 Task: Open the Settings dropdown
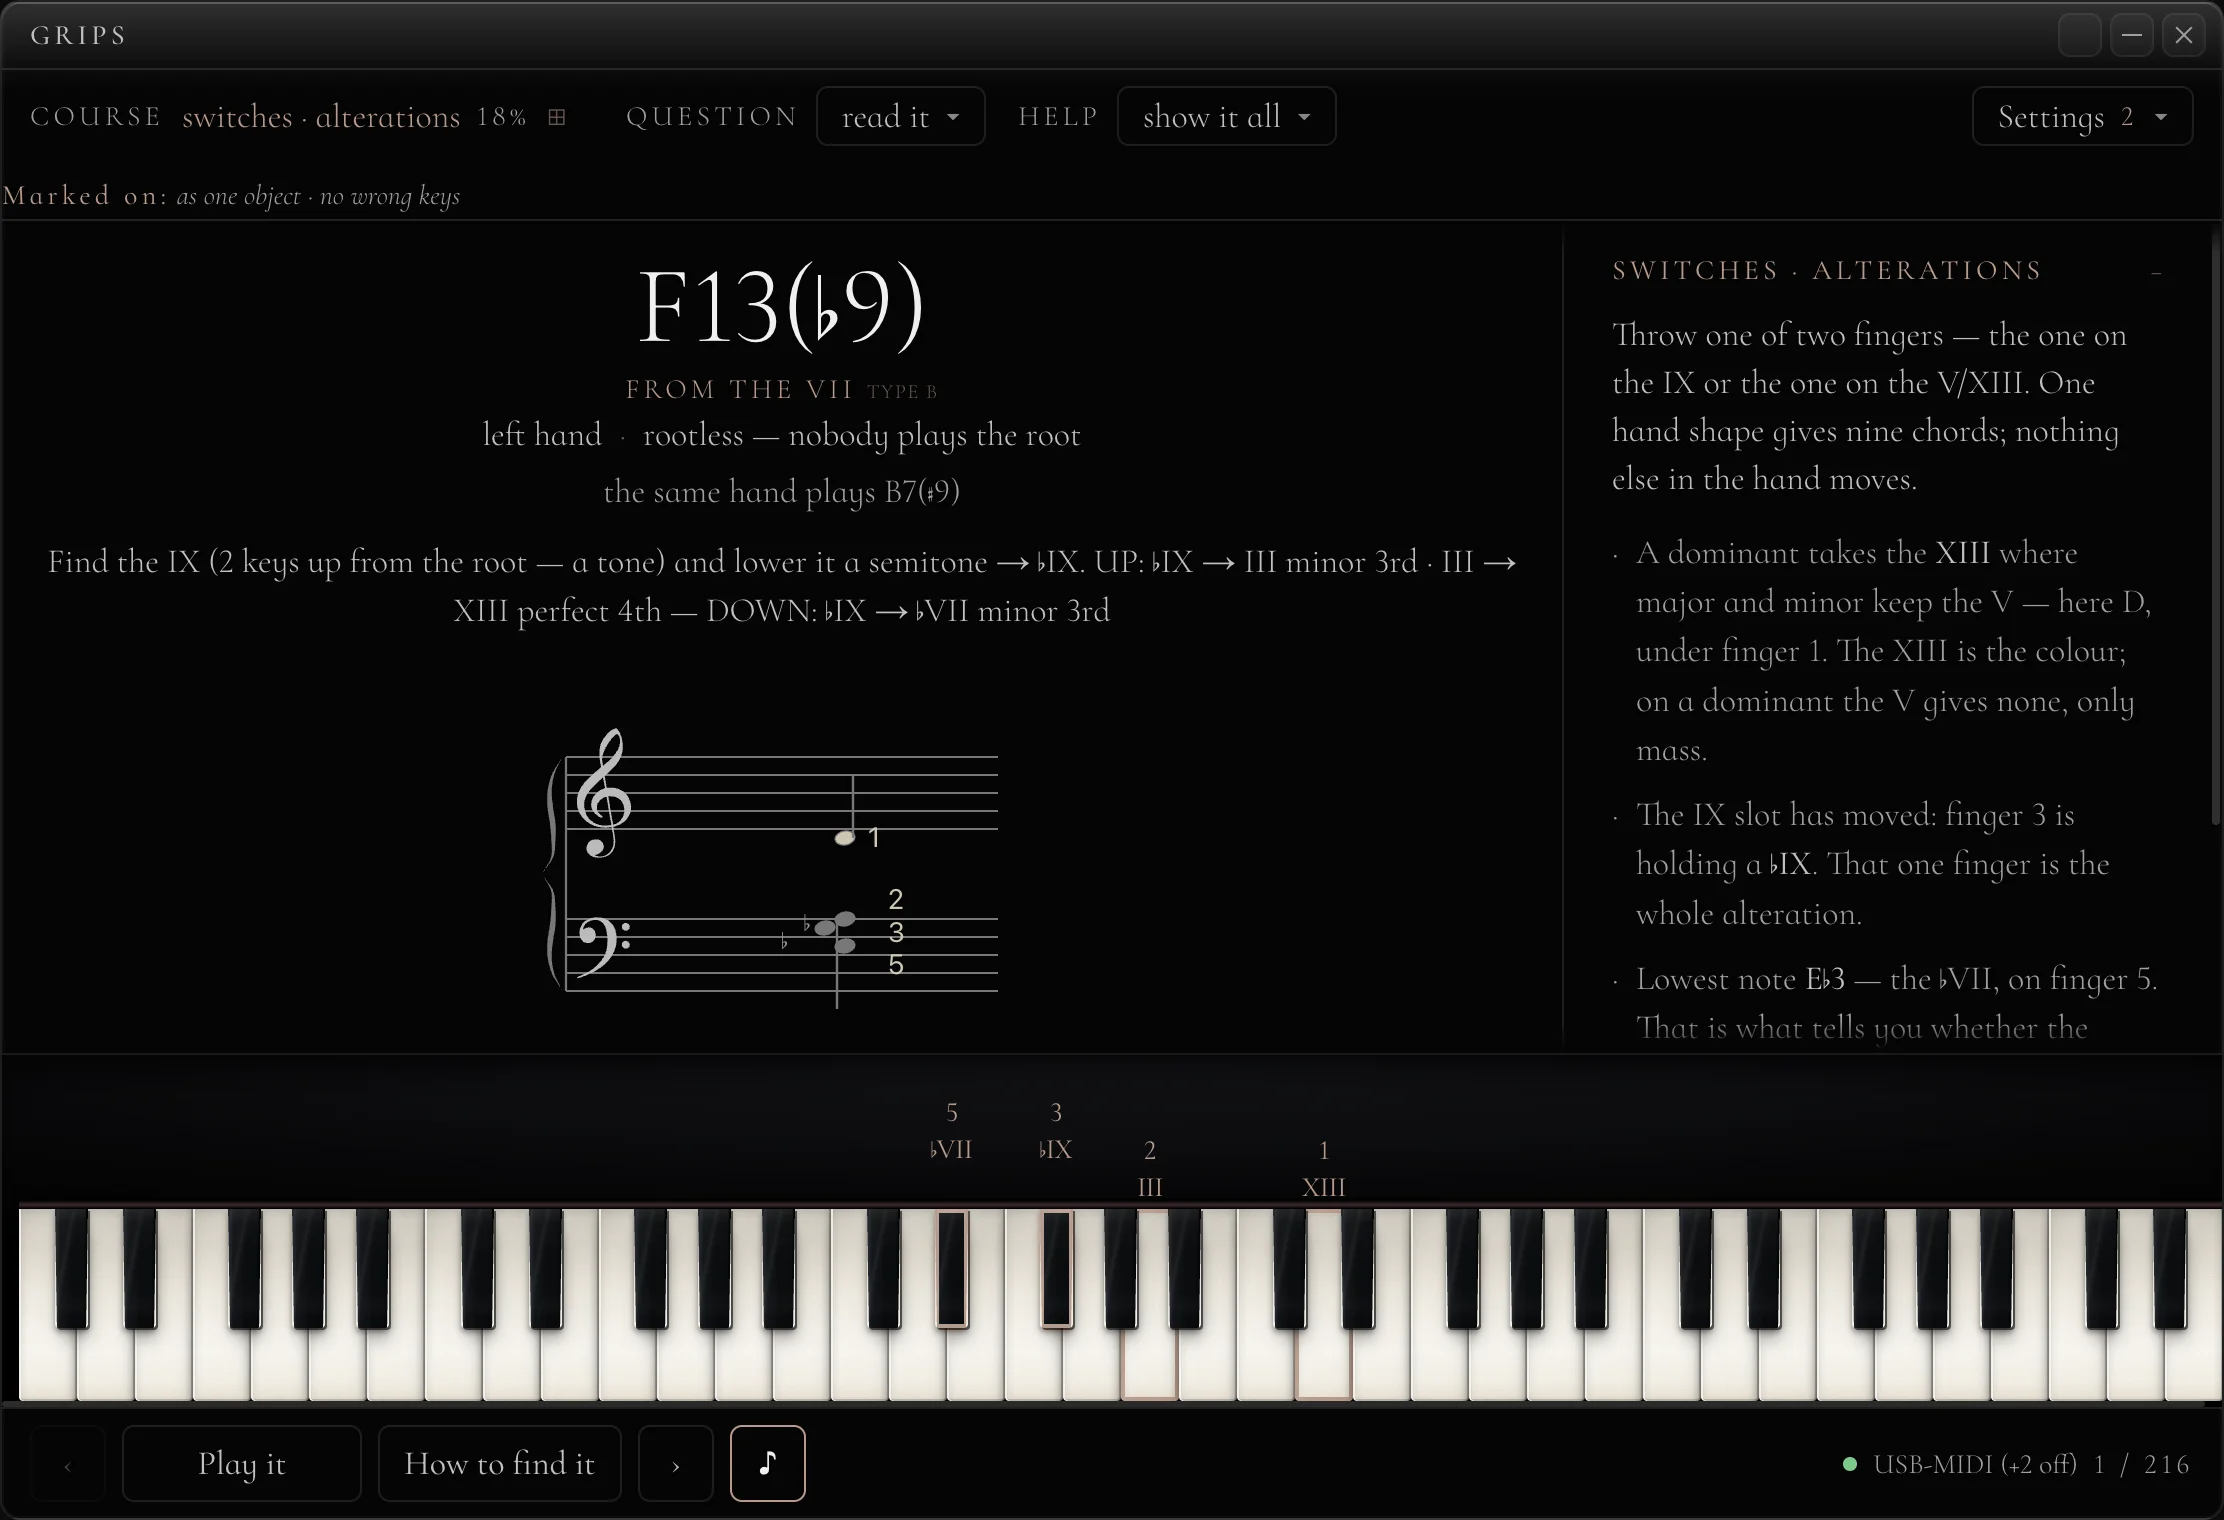pyautogui.click(x=2082, y=116)
